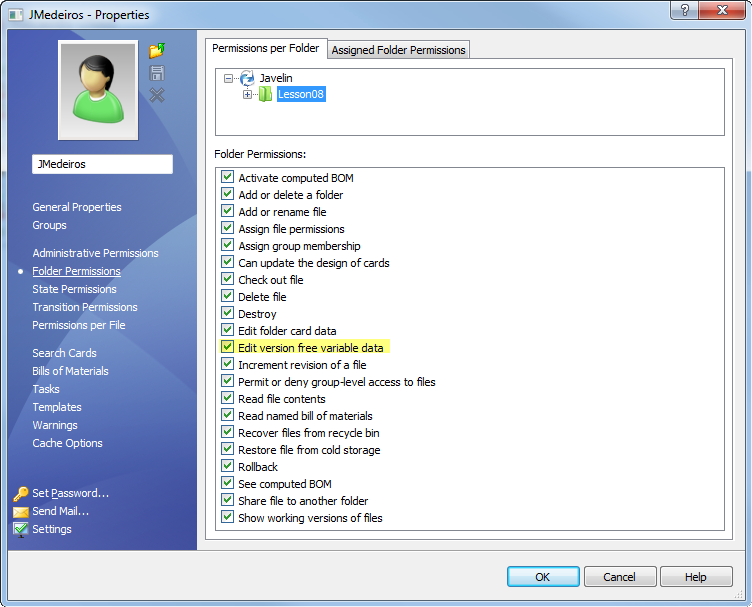Click the Send Mail envelope icon
This screenshot has width=752, height=607.
click(x=21, y=512)
